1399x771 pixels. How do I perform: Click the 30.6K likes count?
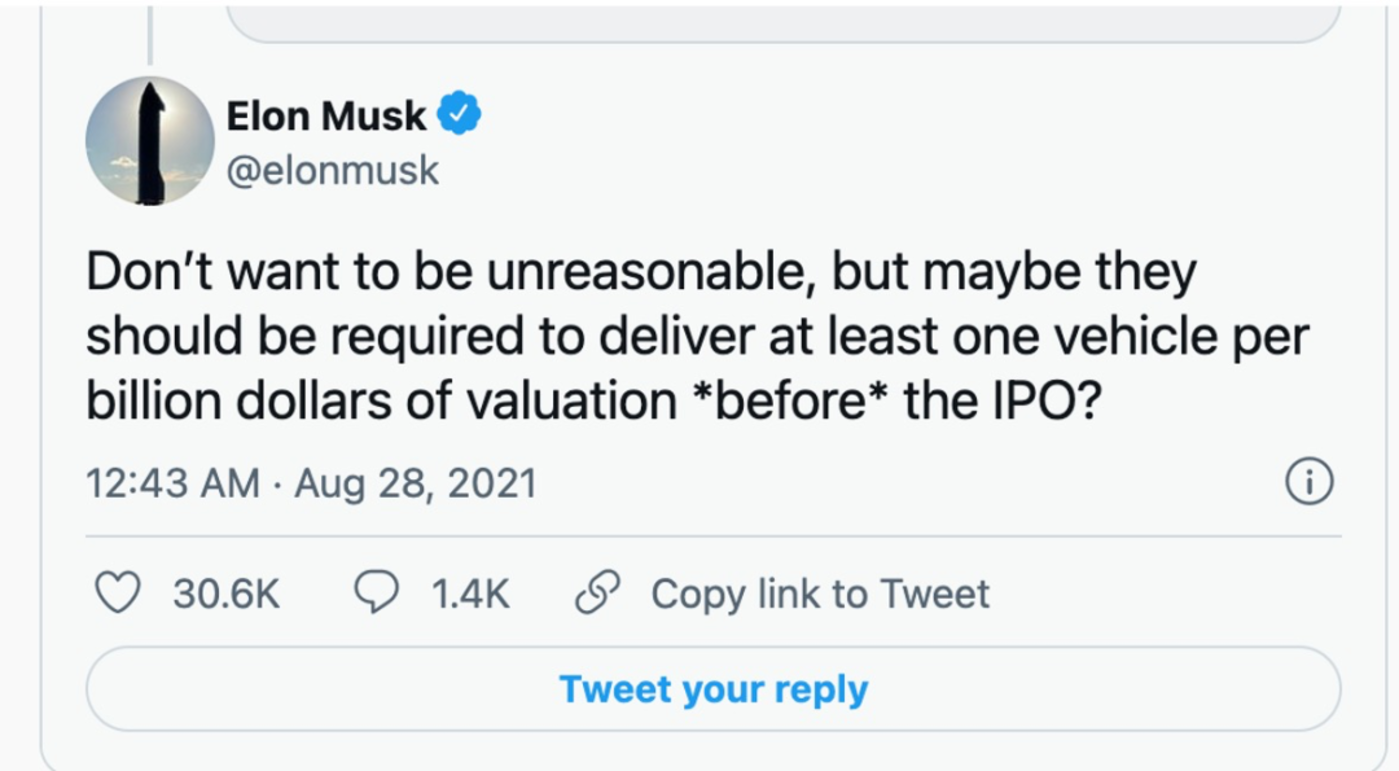226,594
